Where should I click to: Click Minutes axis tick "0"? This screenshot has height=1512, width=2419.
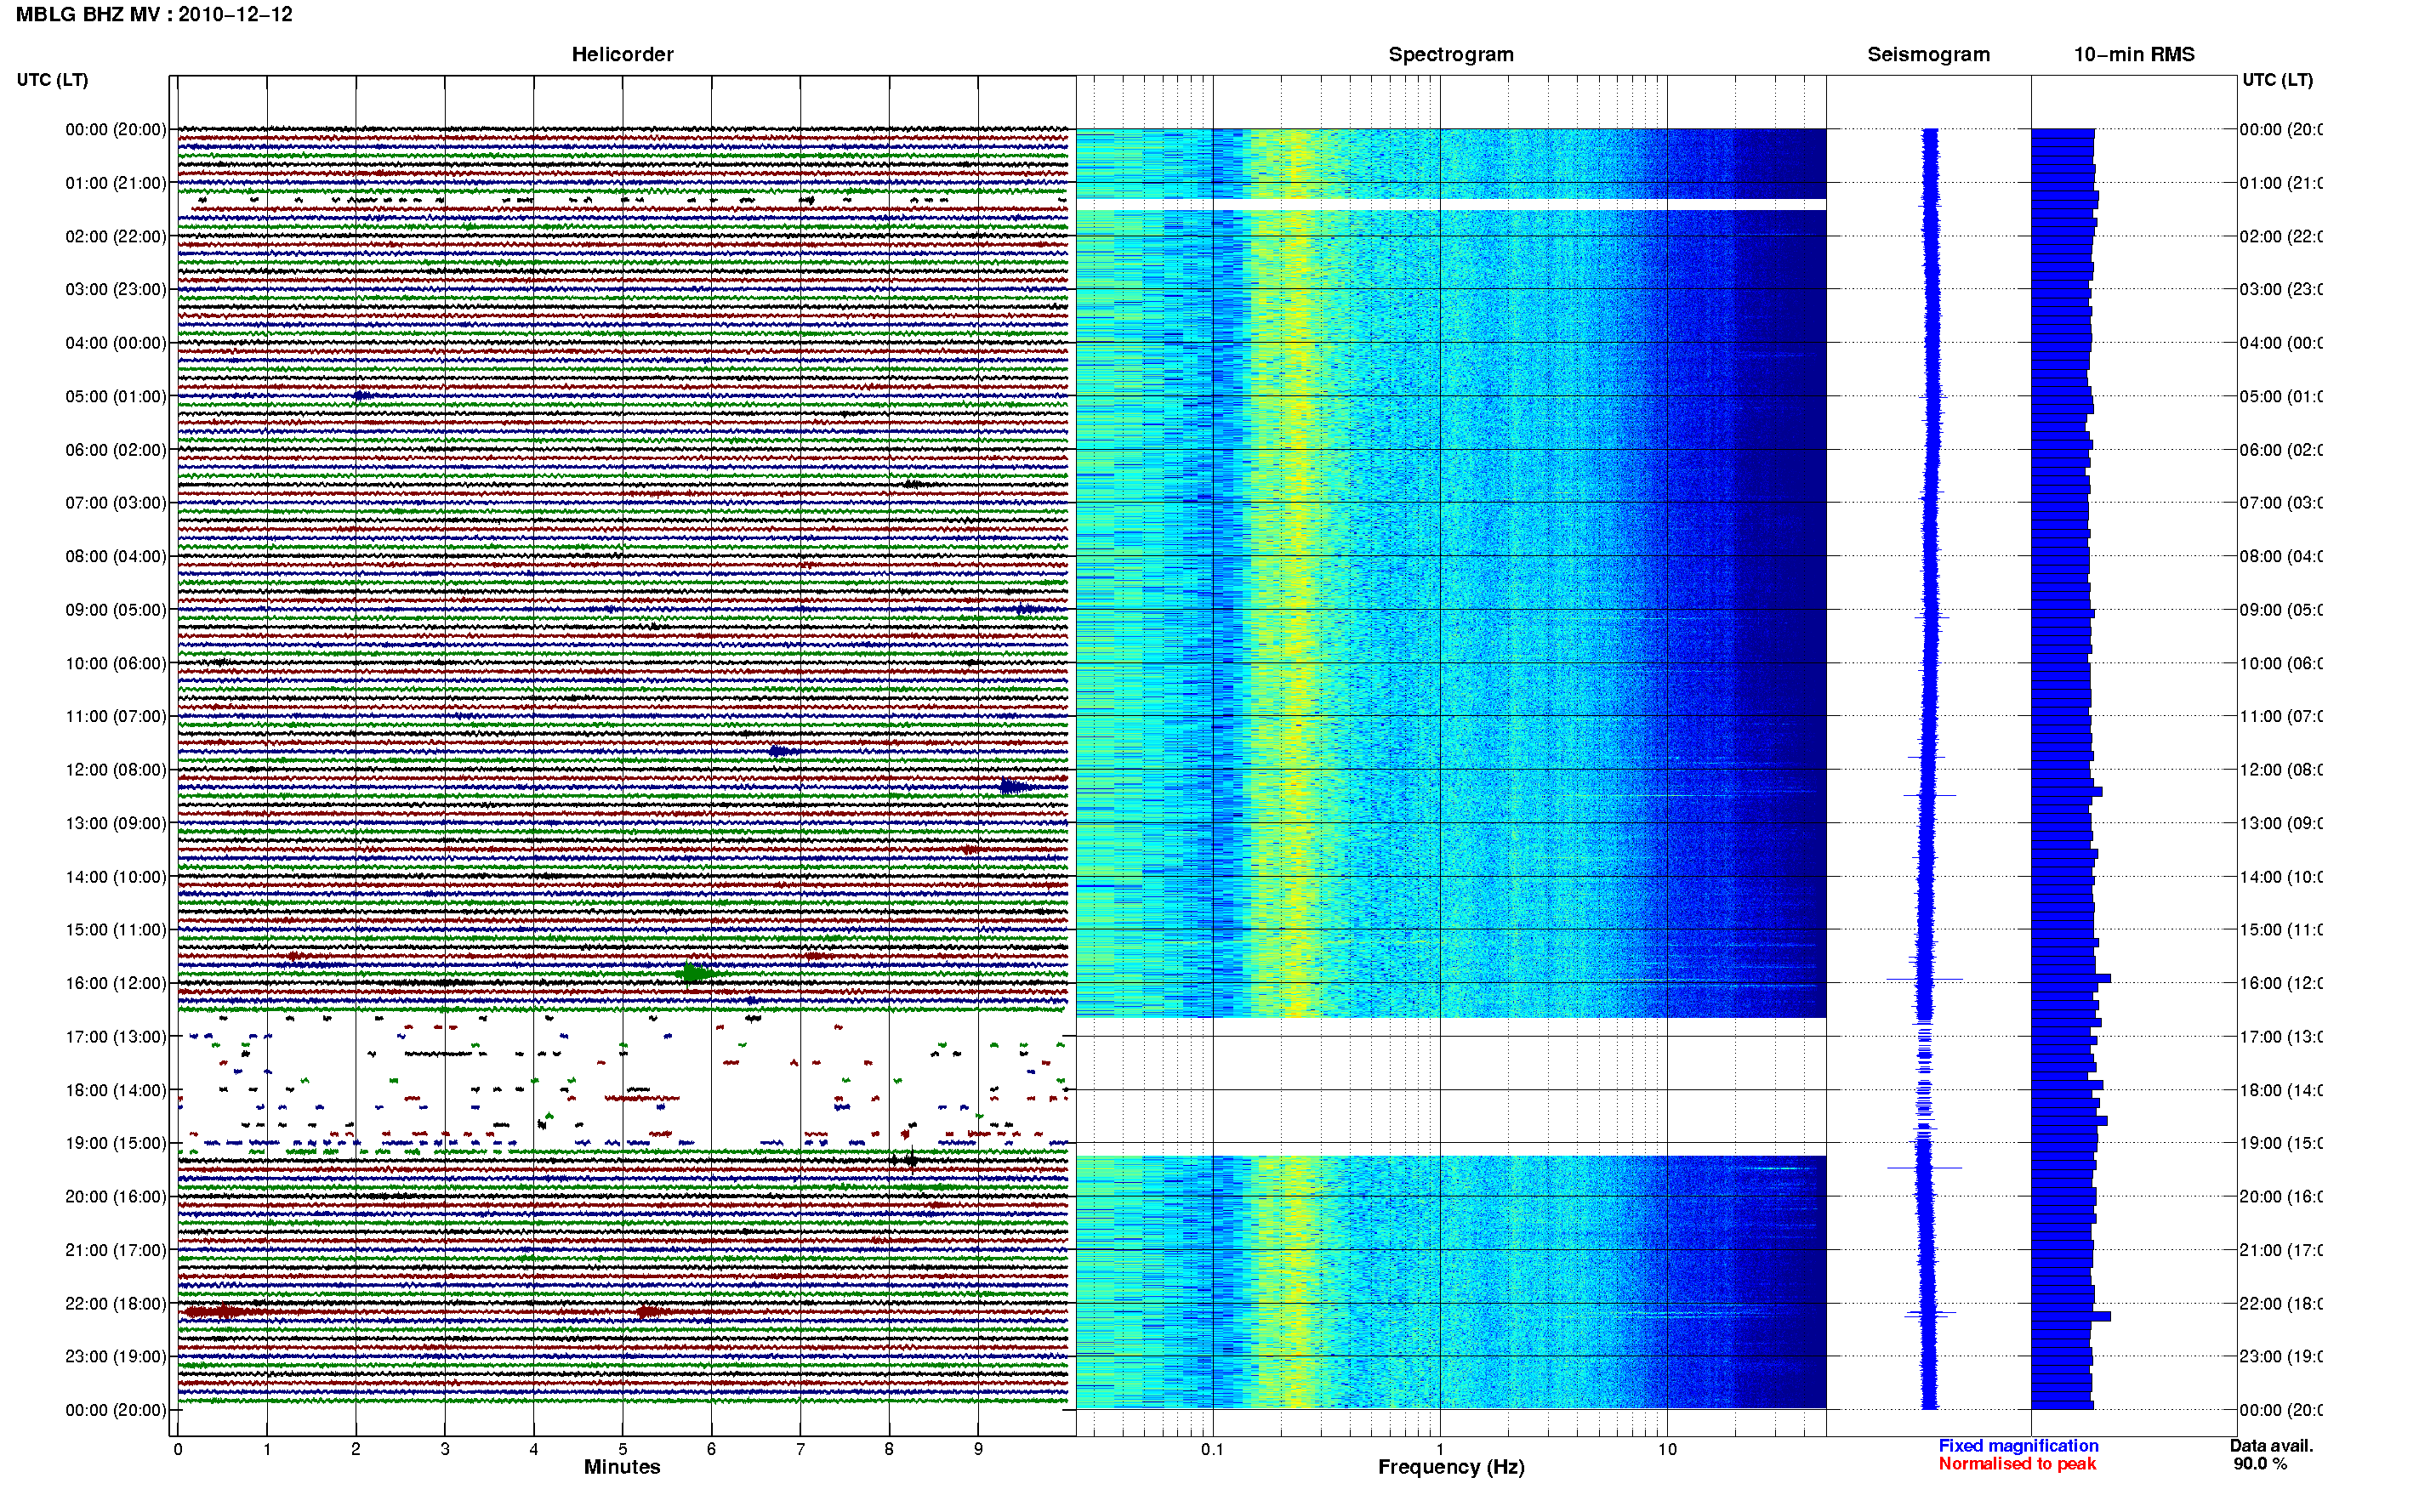tap(178, 1449)
